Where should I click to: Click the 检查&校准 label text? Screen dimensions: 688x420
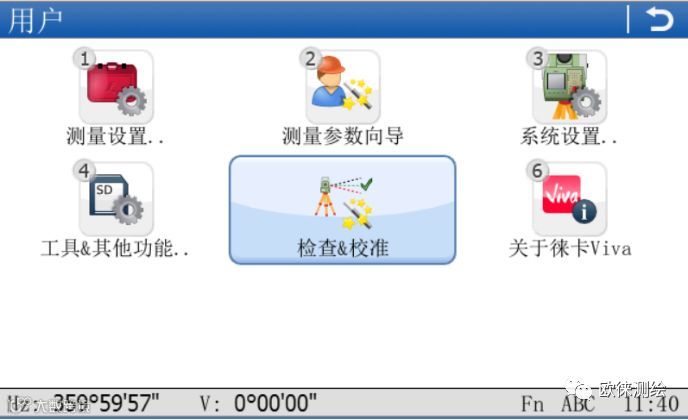point(343,248)
